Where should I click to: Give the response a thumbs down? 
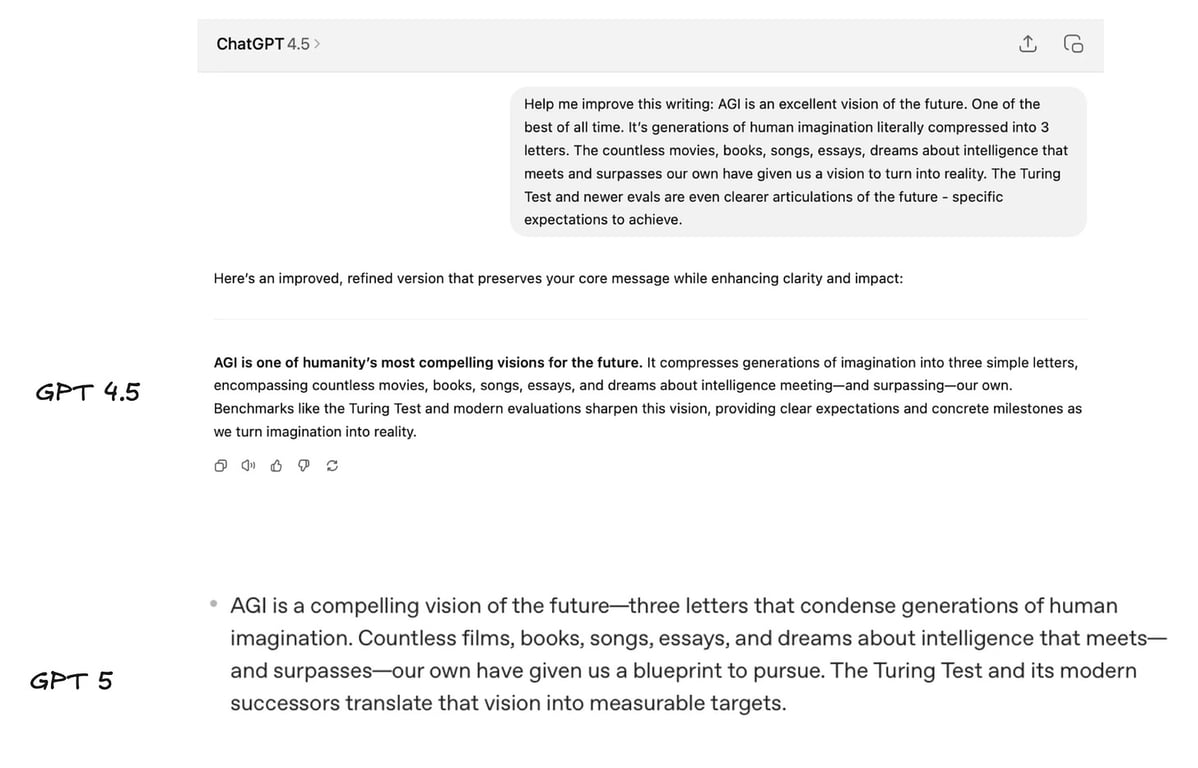304,465
